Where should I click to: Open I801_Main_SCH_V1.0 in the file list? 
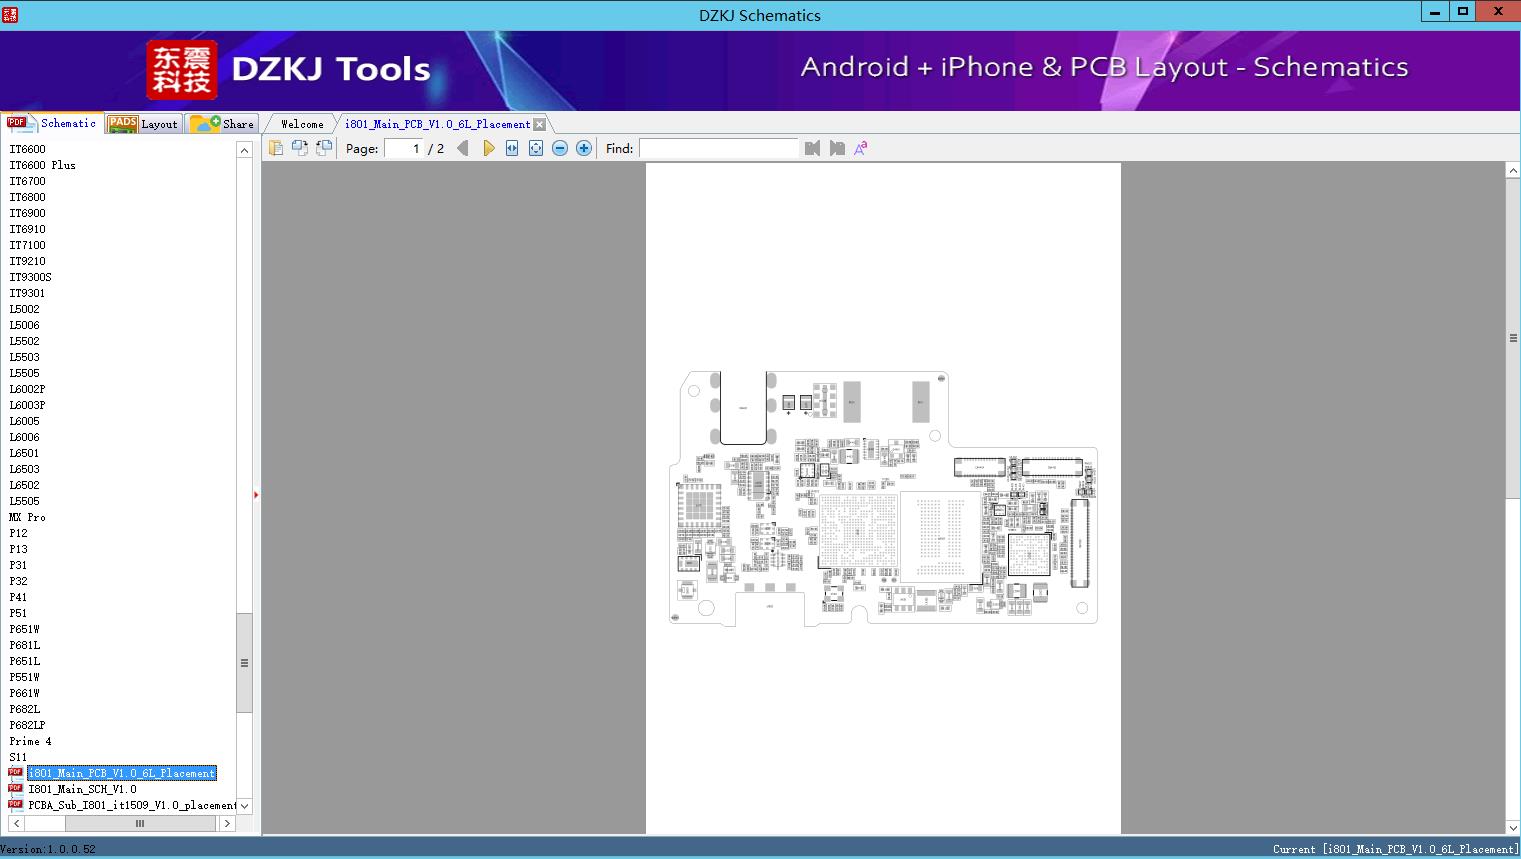(x=82, y=789)
